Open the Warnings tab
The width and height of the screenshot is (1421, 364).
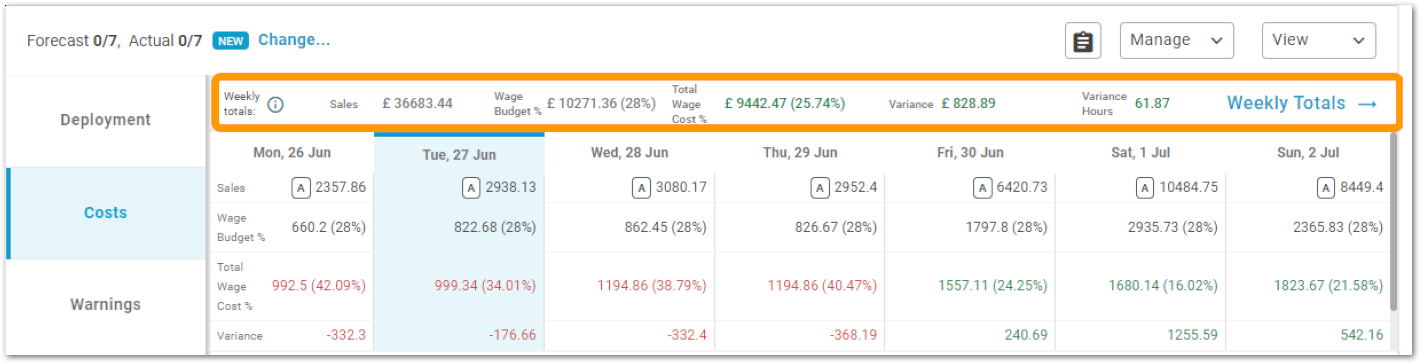pos(105,305)
